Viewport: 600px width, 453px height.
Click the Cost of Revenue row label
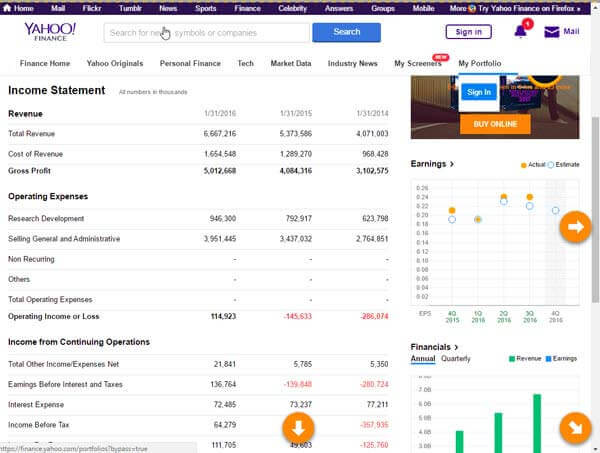[x=35, y=154]
